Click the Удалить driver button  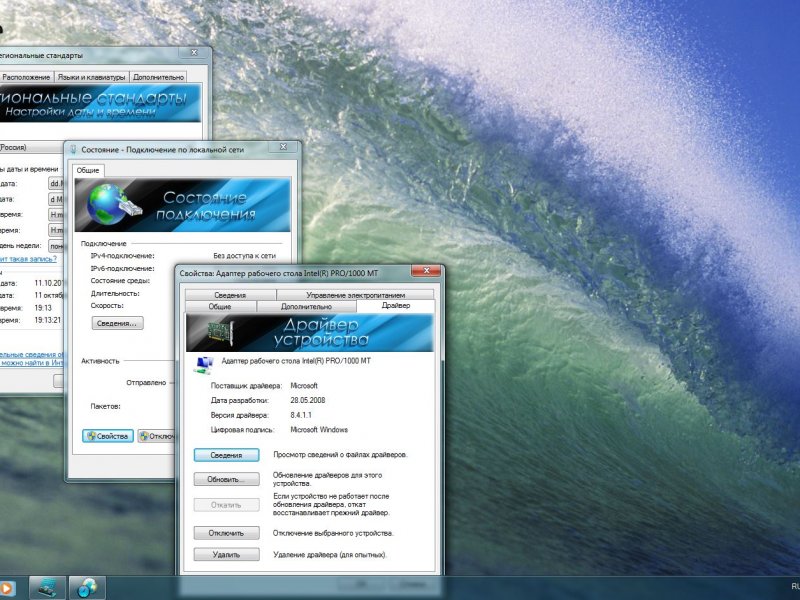(227, 555)
